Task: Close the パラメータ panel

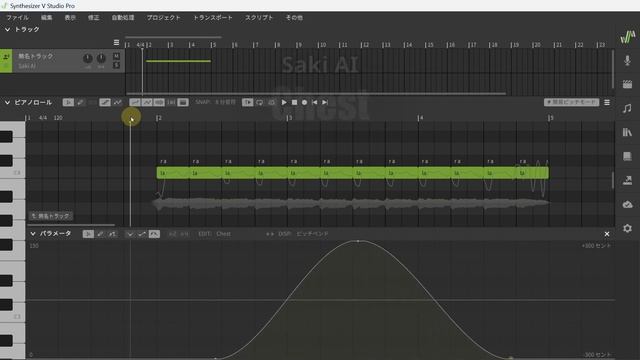Action: pyautogui.click(x=607, y=234)
